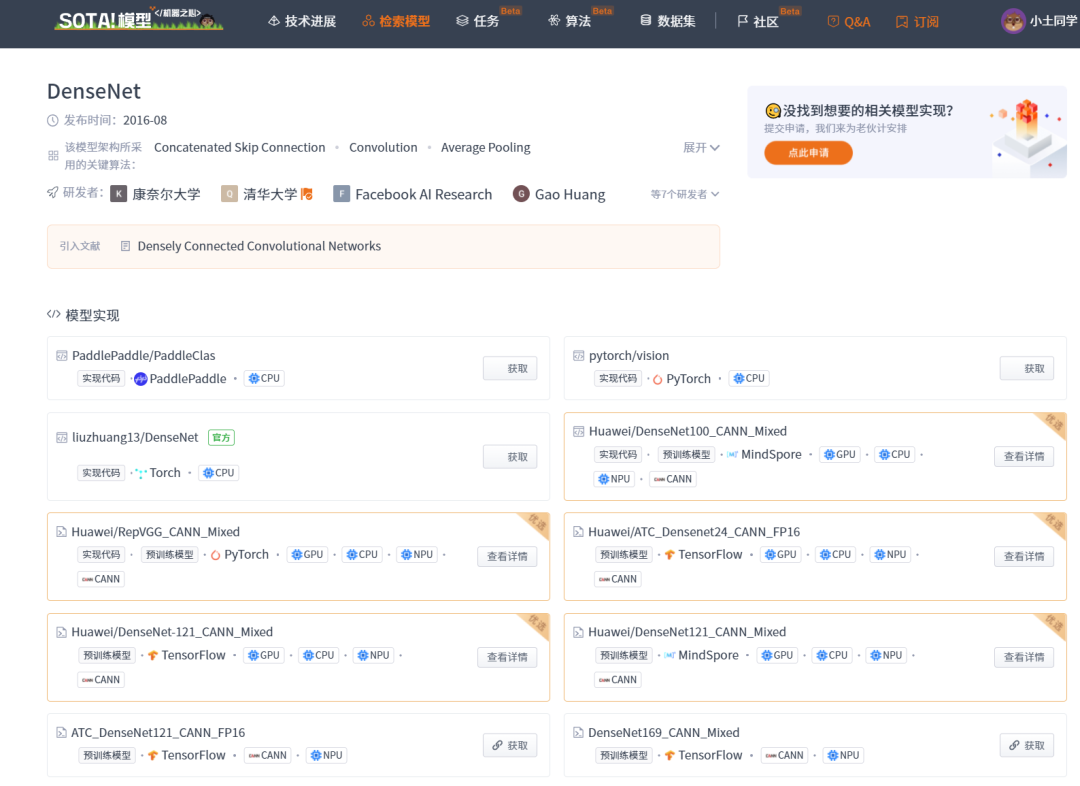This screenshot has width=1080, height=786.
Task: Click the Concatenated Skip Connection algorithm
Action: point(240,147)
